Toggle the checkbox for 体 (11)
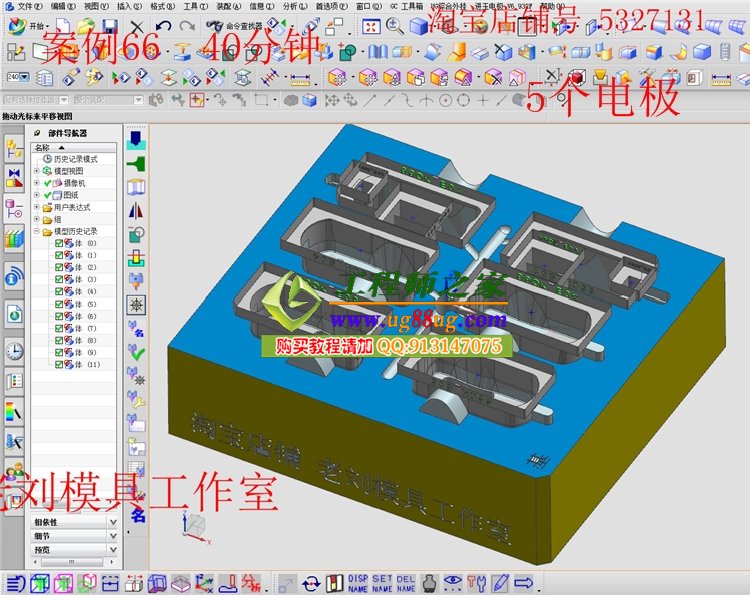The width and height of the screenshot is (750, 595). (x=59, y=364)
